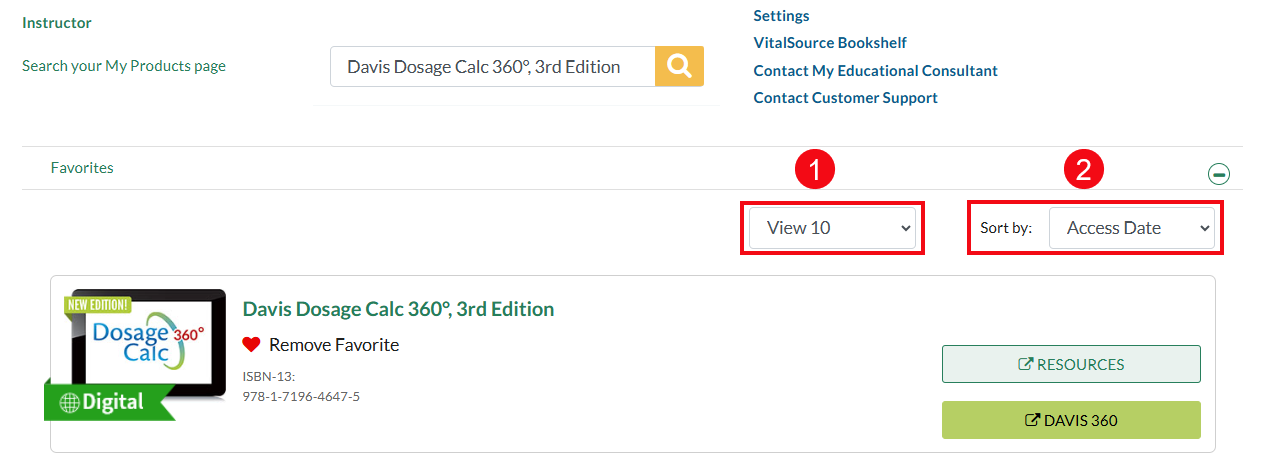Open VitalSource Bookshelf link
Image resolution: width=1282 pixels, height=461 pixels.
[x=830, y=43]
